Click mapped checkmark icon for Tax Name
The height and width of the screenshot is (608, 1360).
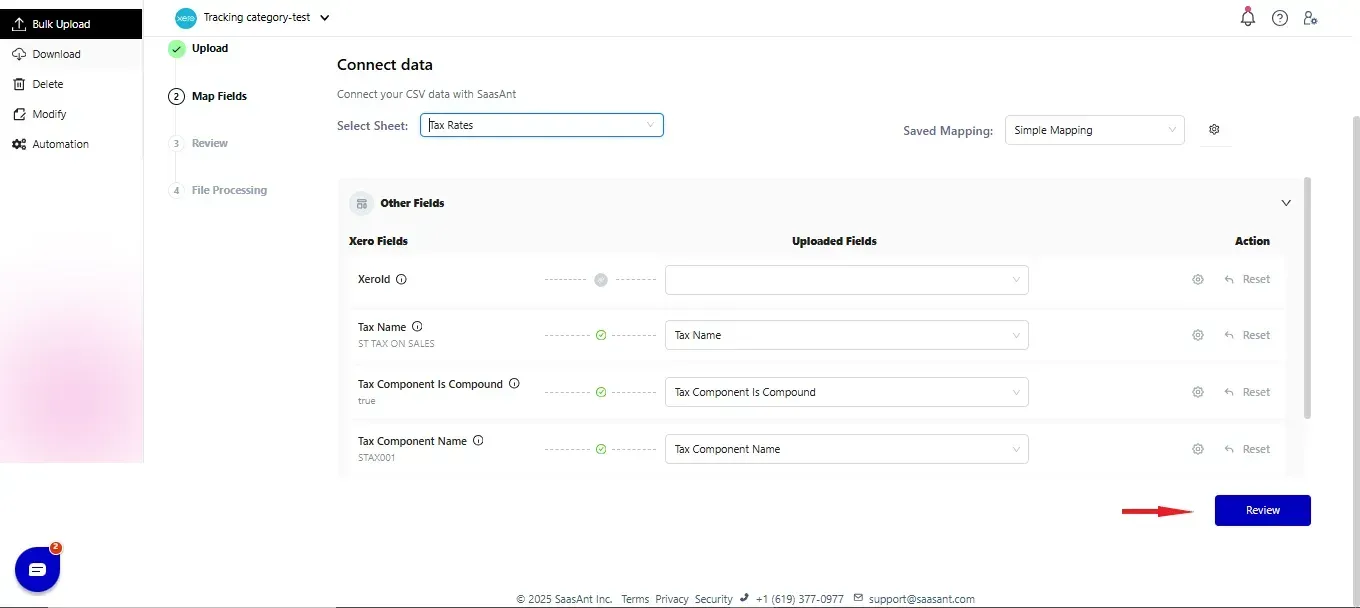[x=601, y=336]
